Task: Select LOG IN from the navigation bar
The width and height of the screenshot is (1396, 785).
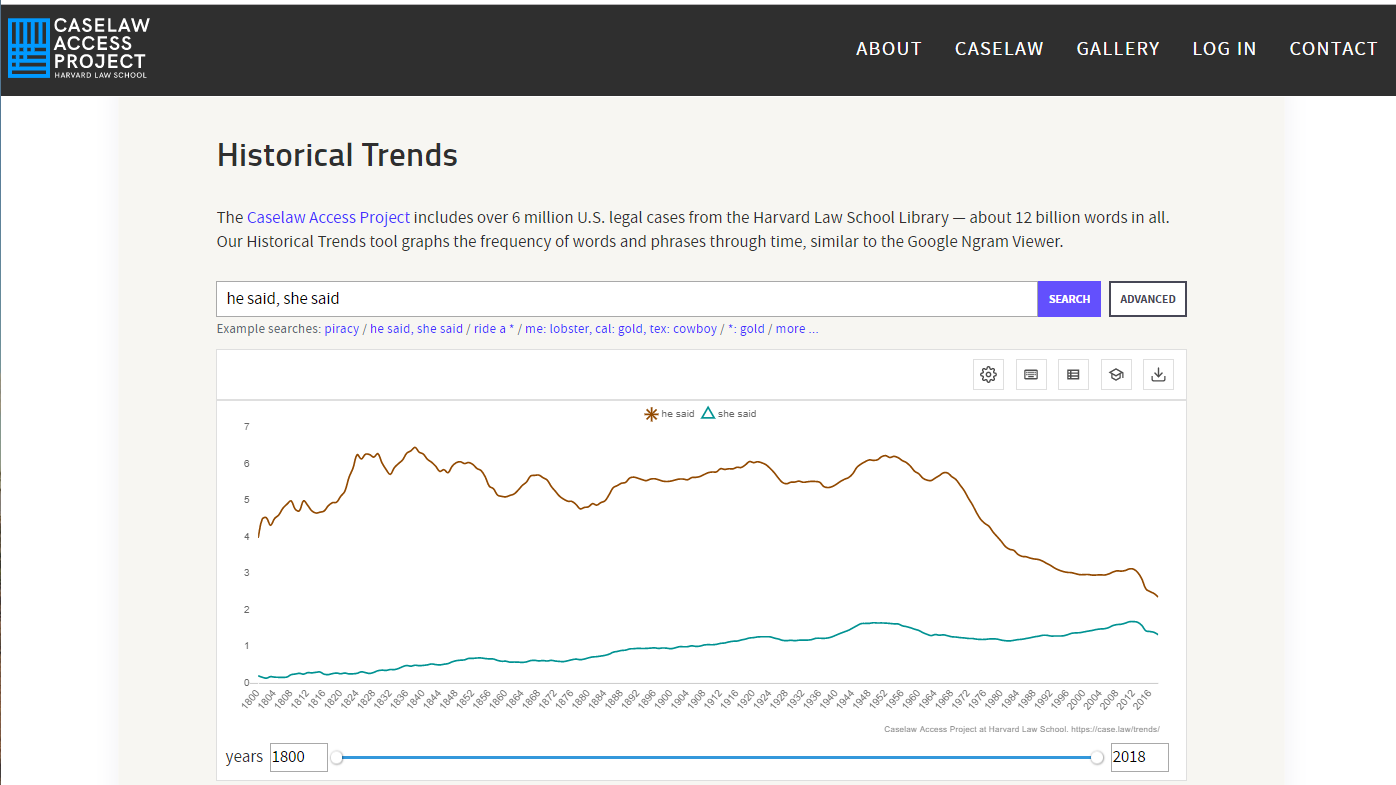Action: coord(1224,48)
